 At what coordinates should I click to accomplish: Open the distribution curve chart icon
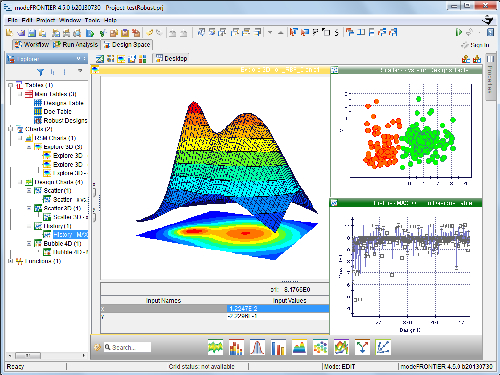coord(257,348)
